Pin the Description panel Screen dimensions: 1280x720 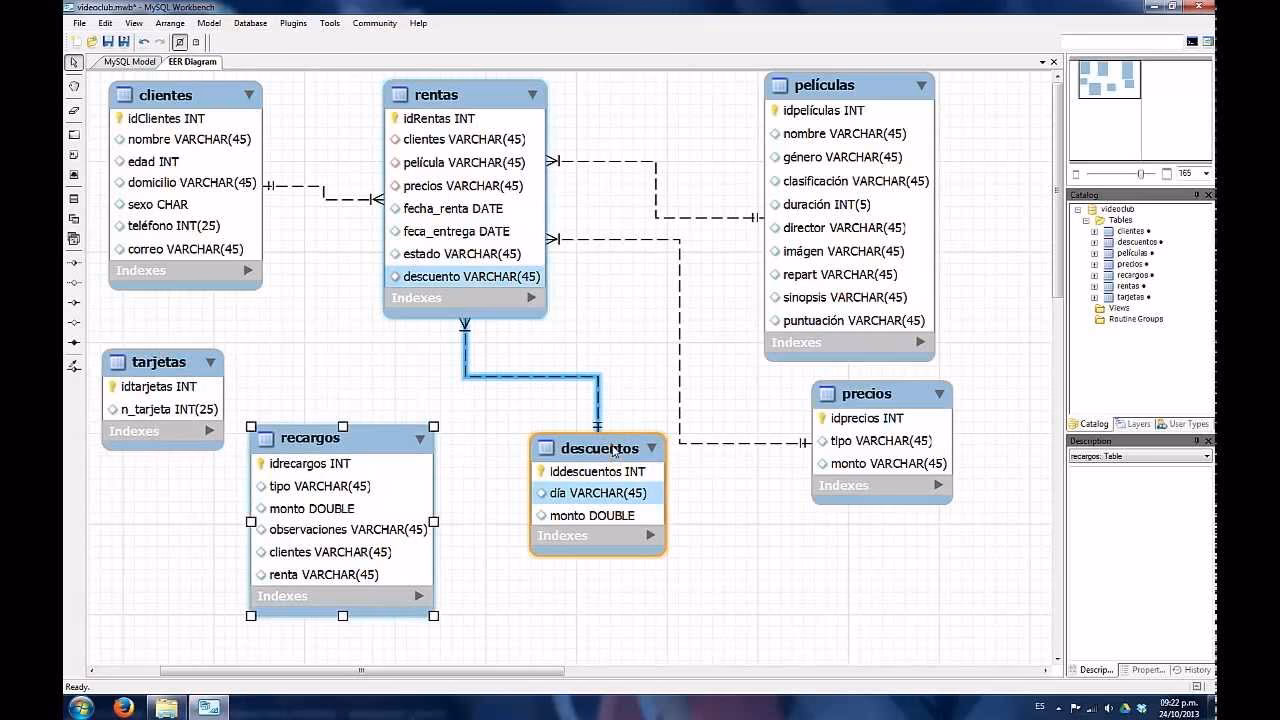(x=1197, y=441)
